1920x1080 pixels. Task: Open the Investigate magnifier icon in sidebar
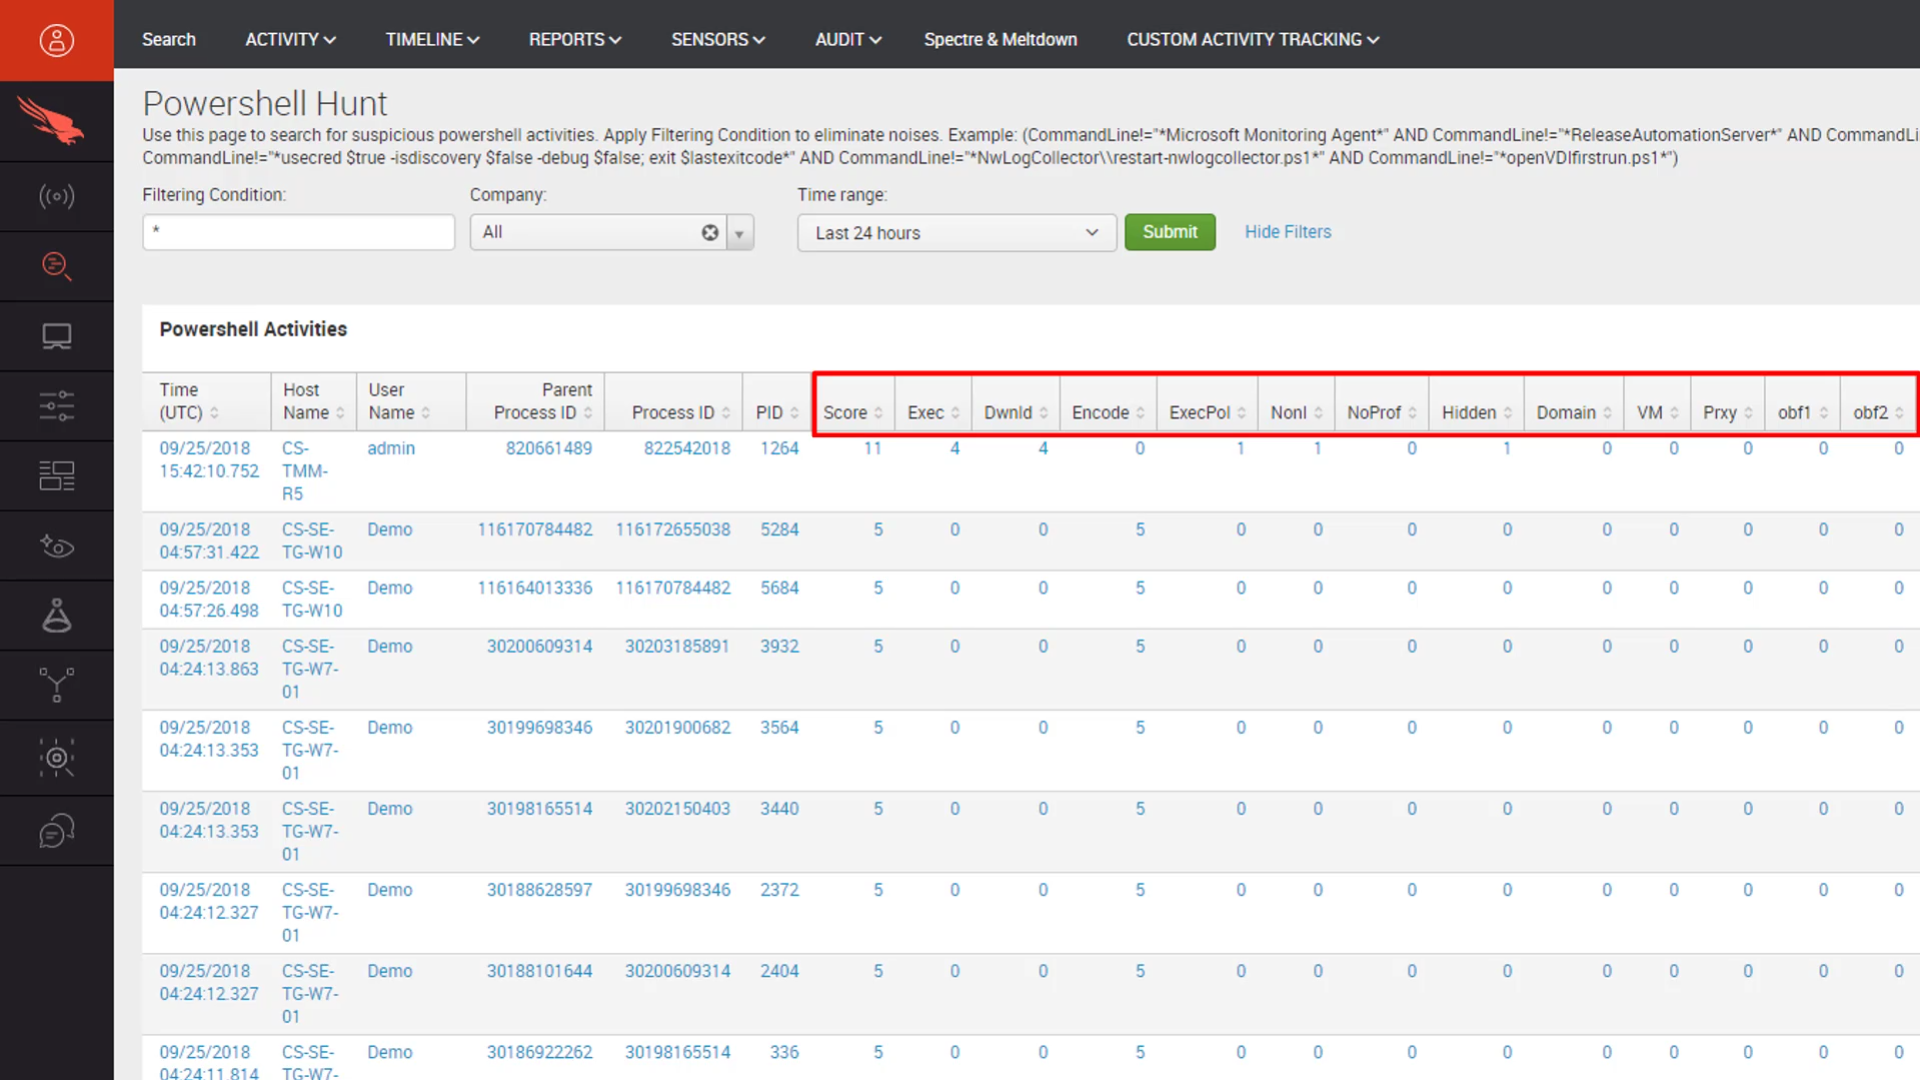[x=57, y=266]
